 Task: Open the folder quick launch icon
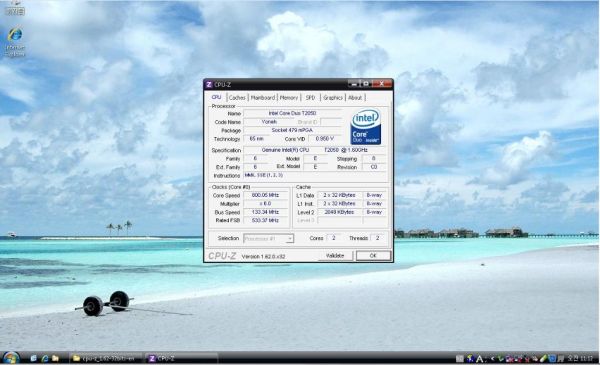tap(55, 358)
